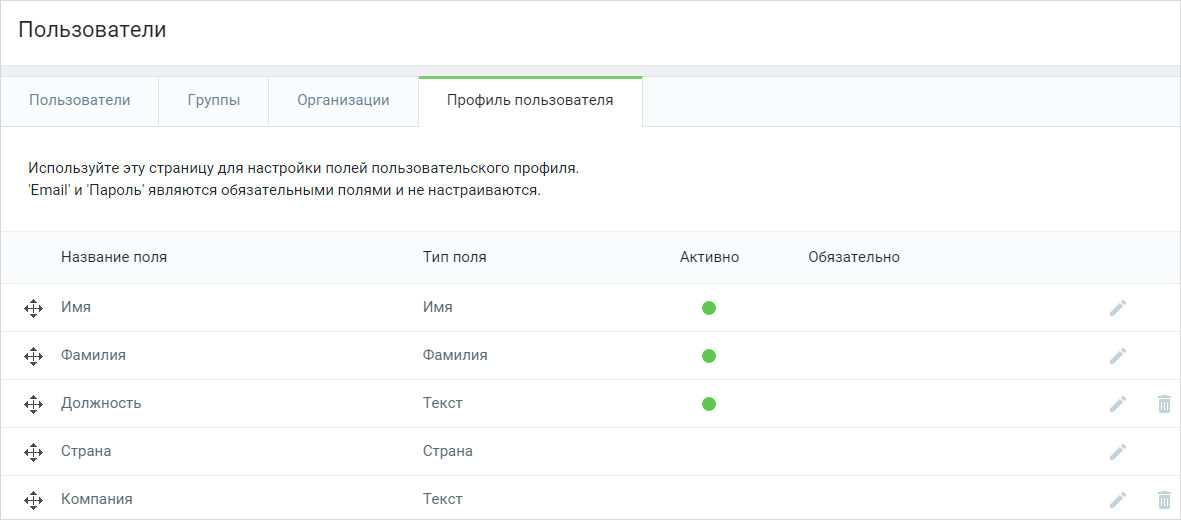Image resolution: width=1181 pixels, height=520 pixels.
Task: Click the Текст type in Должность row
Action: [x=443, y=403]
